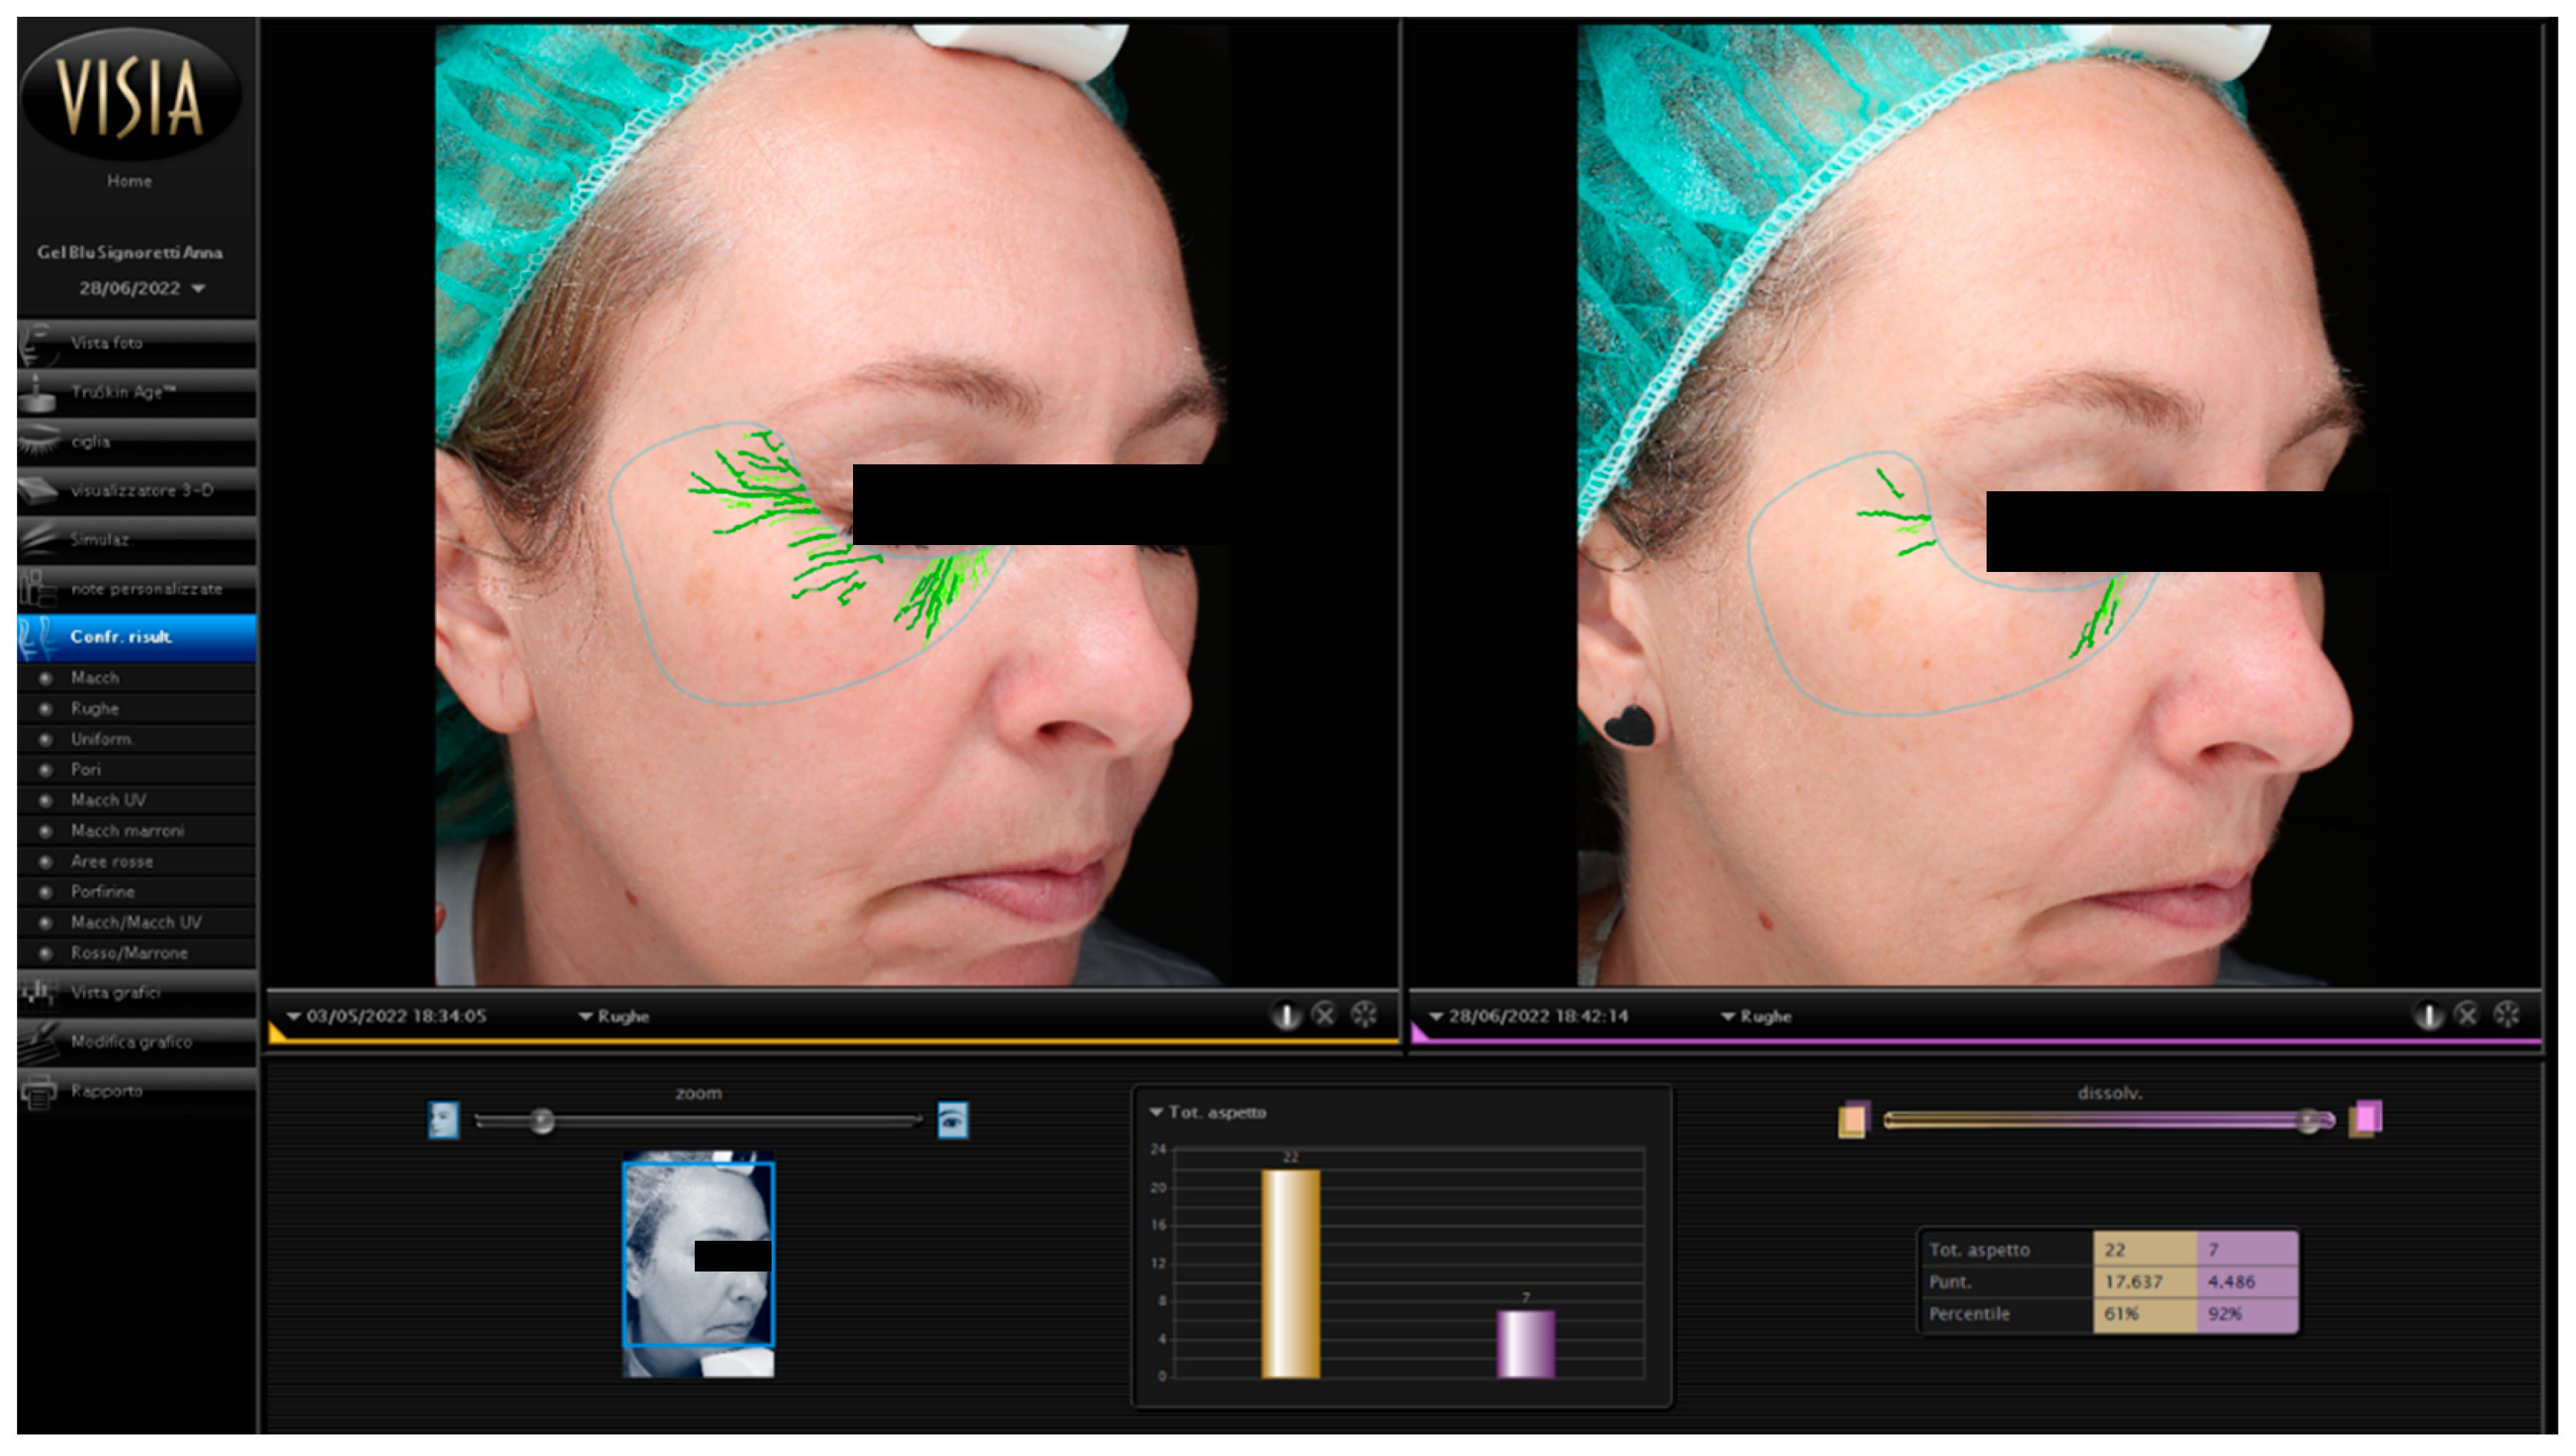
Task: Select the Macch UV radio option
Action: [45, 801]
